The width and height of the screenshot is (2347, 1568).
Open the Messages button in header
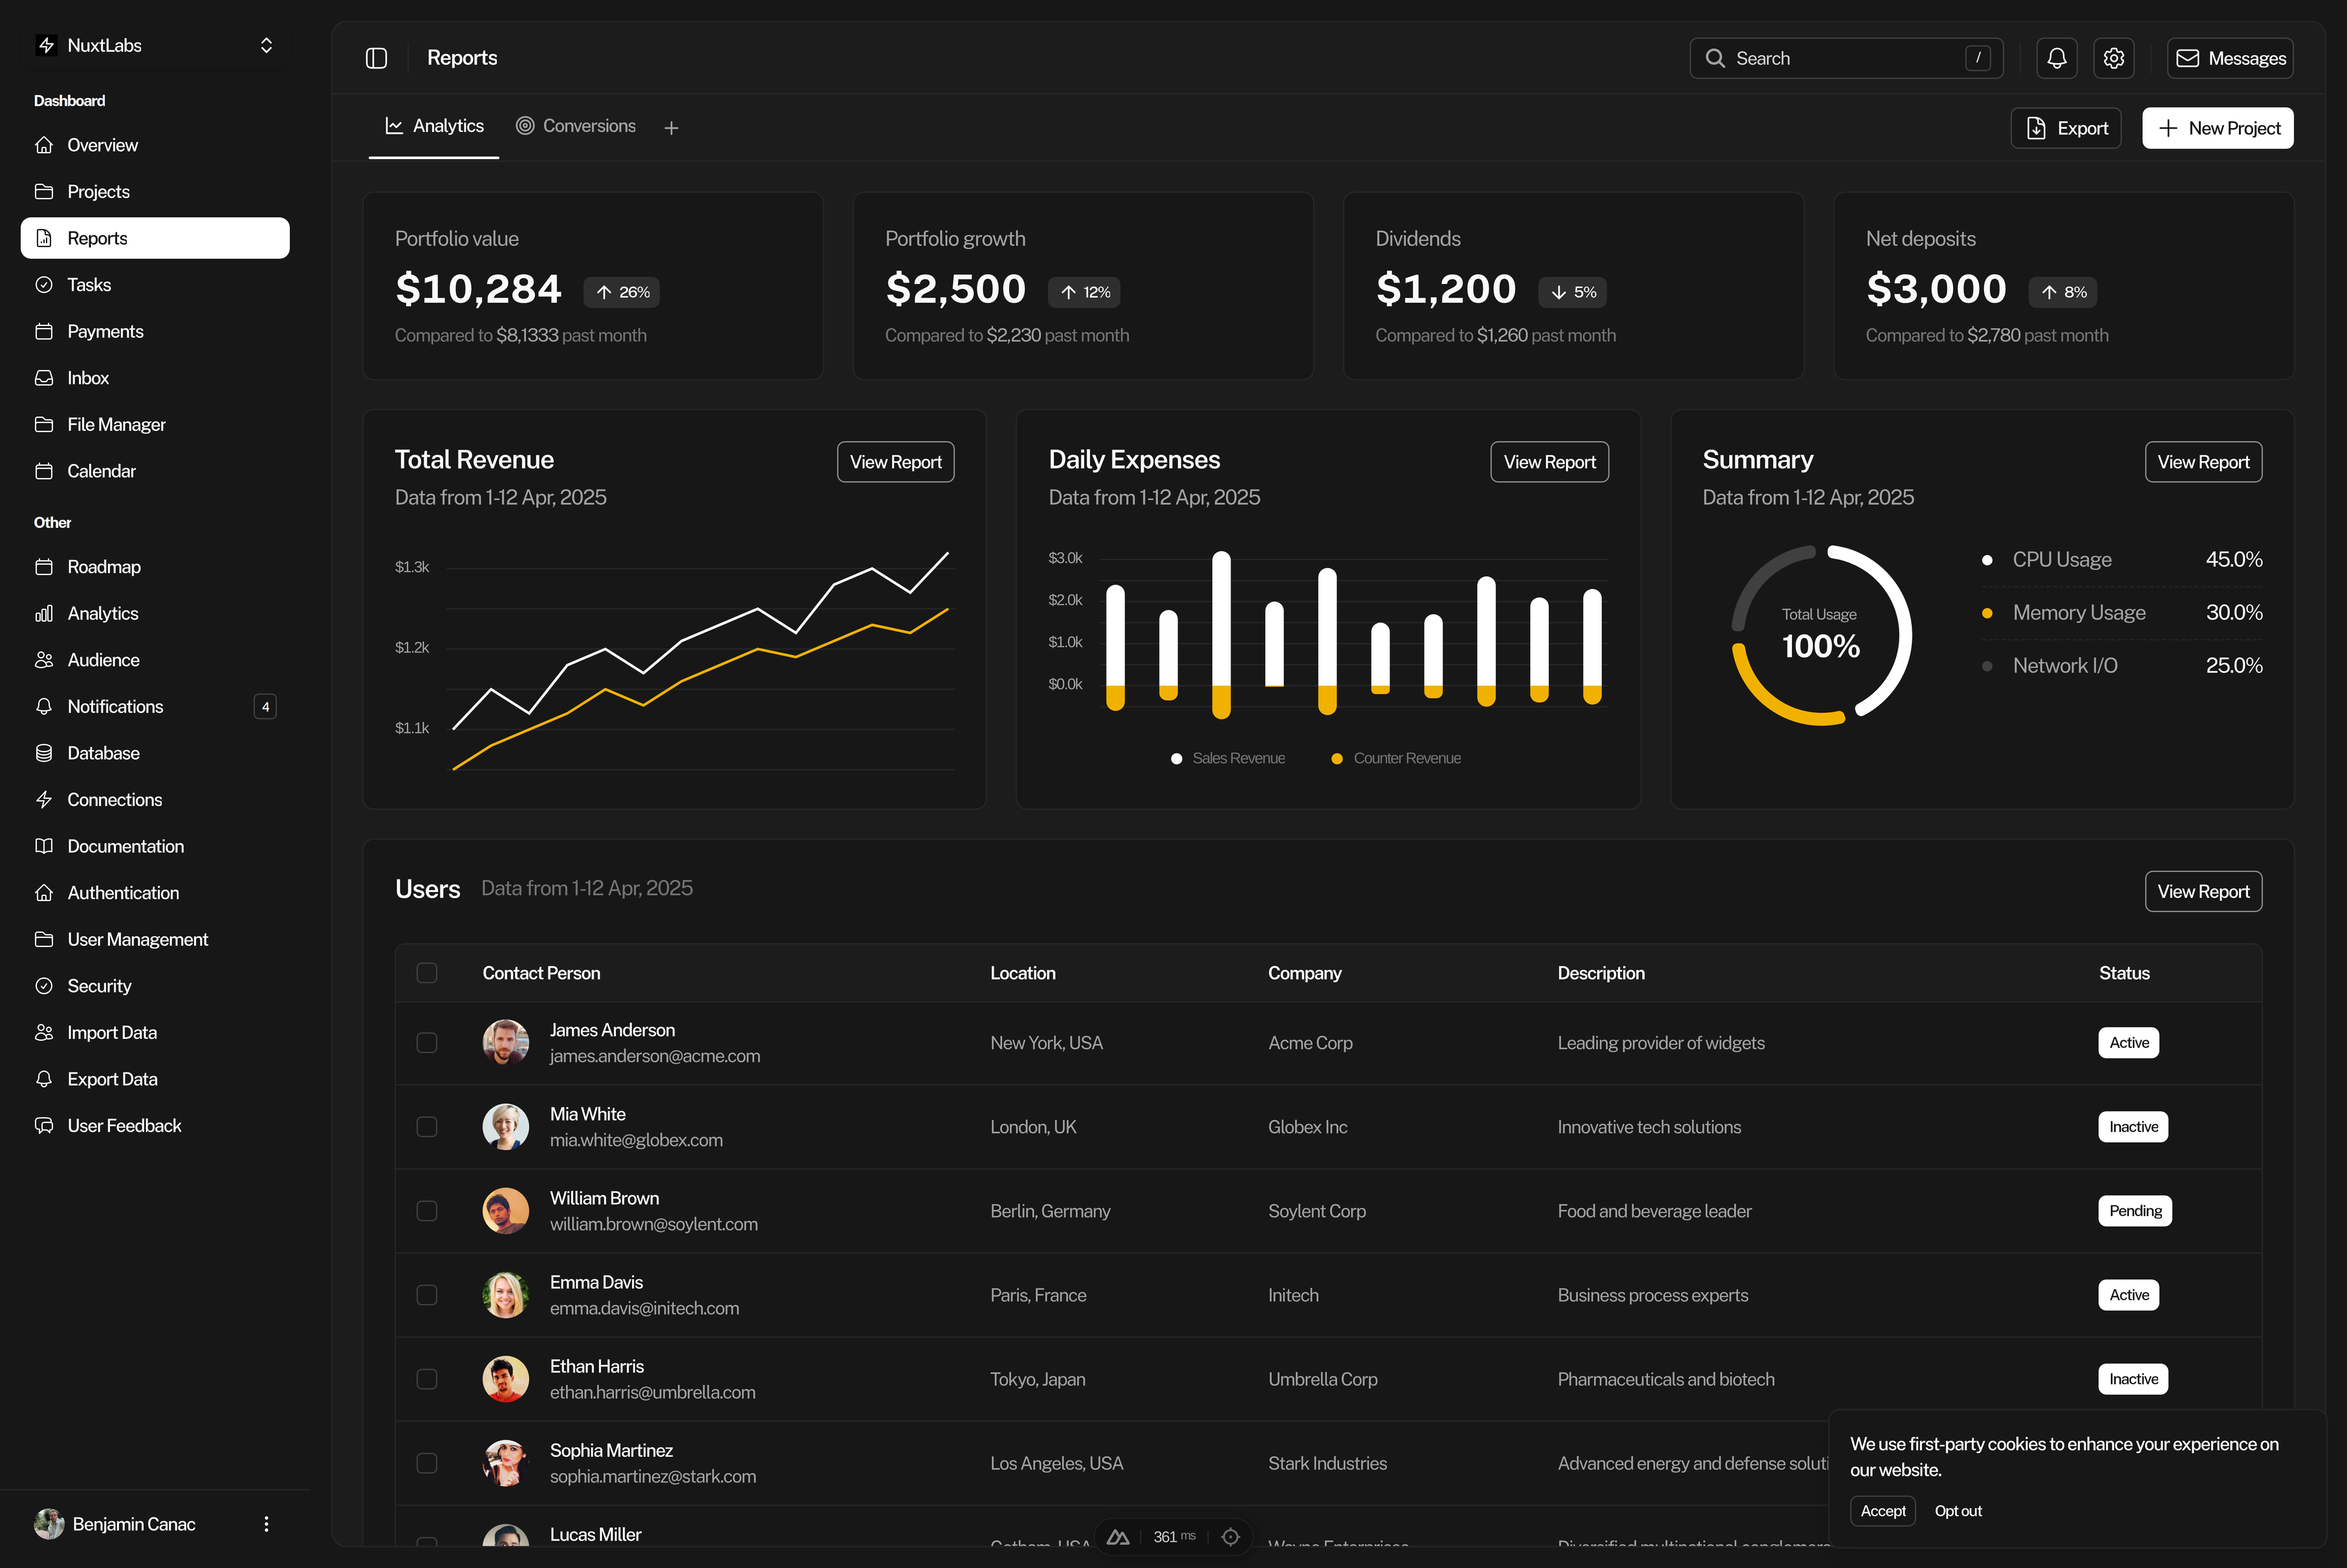2230,58
